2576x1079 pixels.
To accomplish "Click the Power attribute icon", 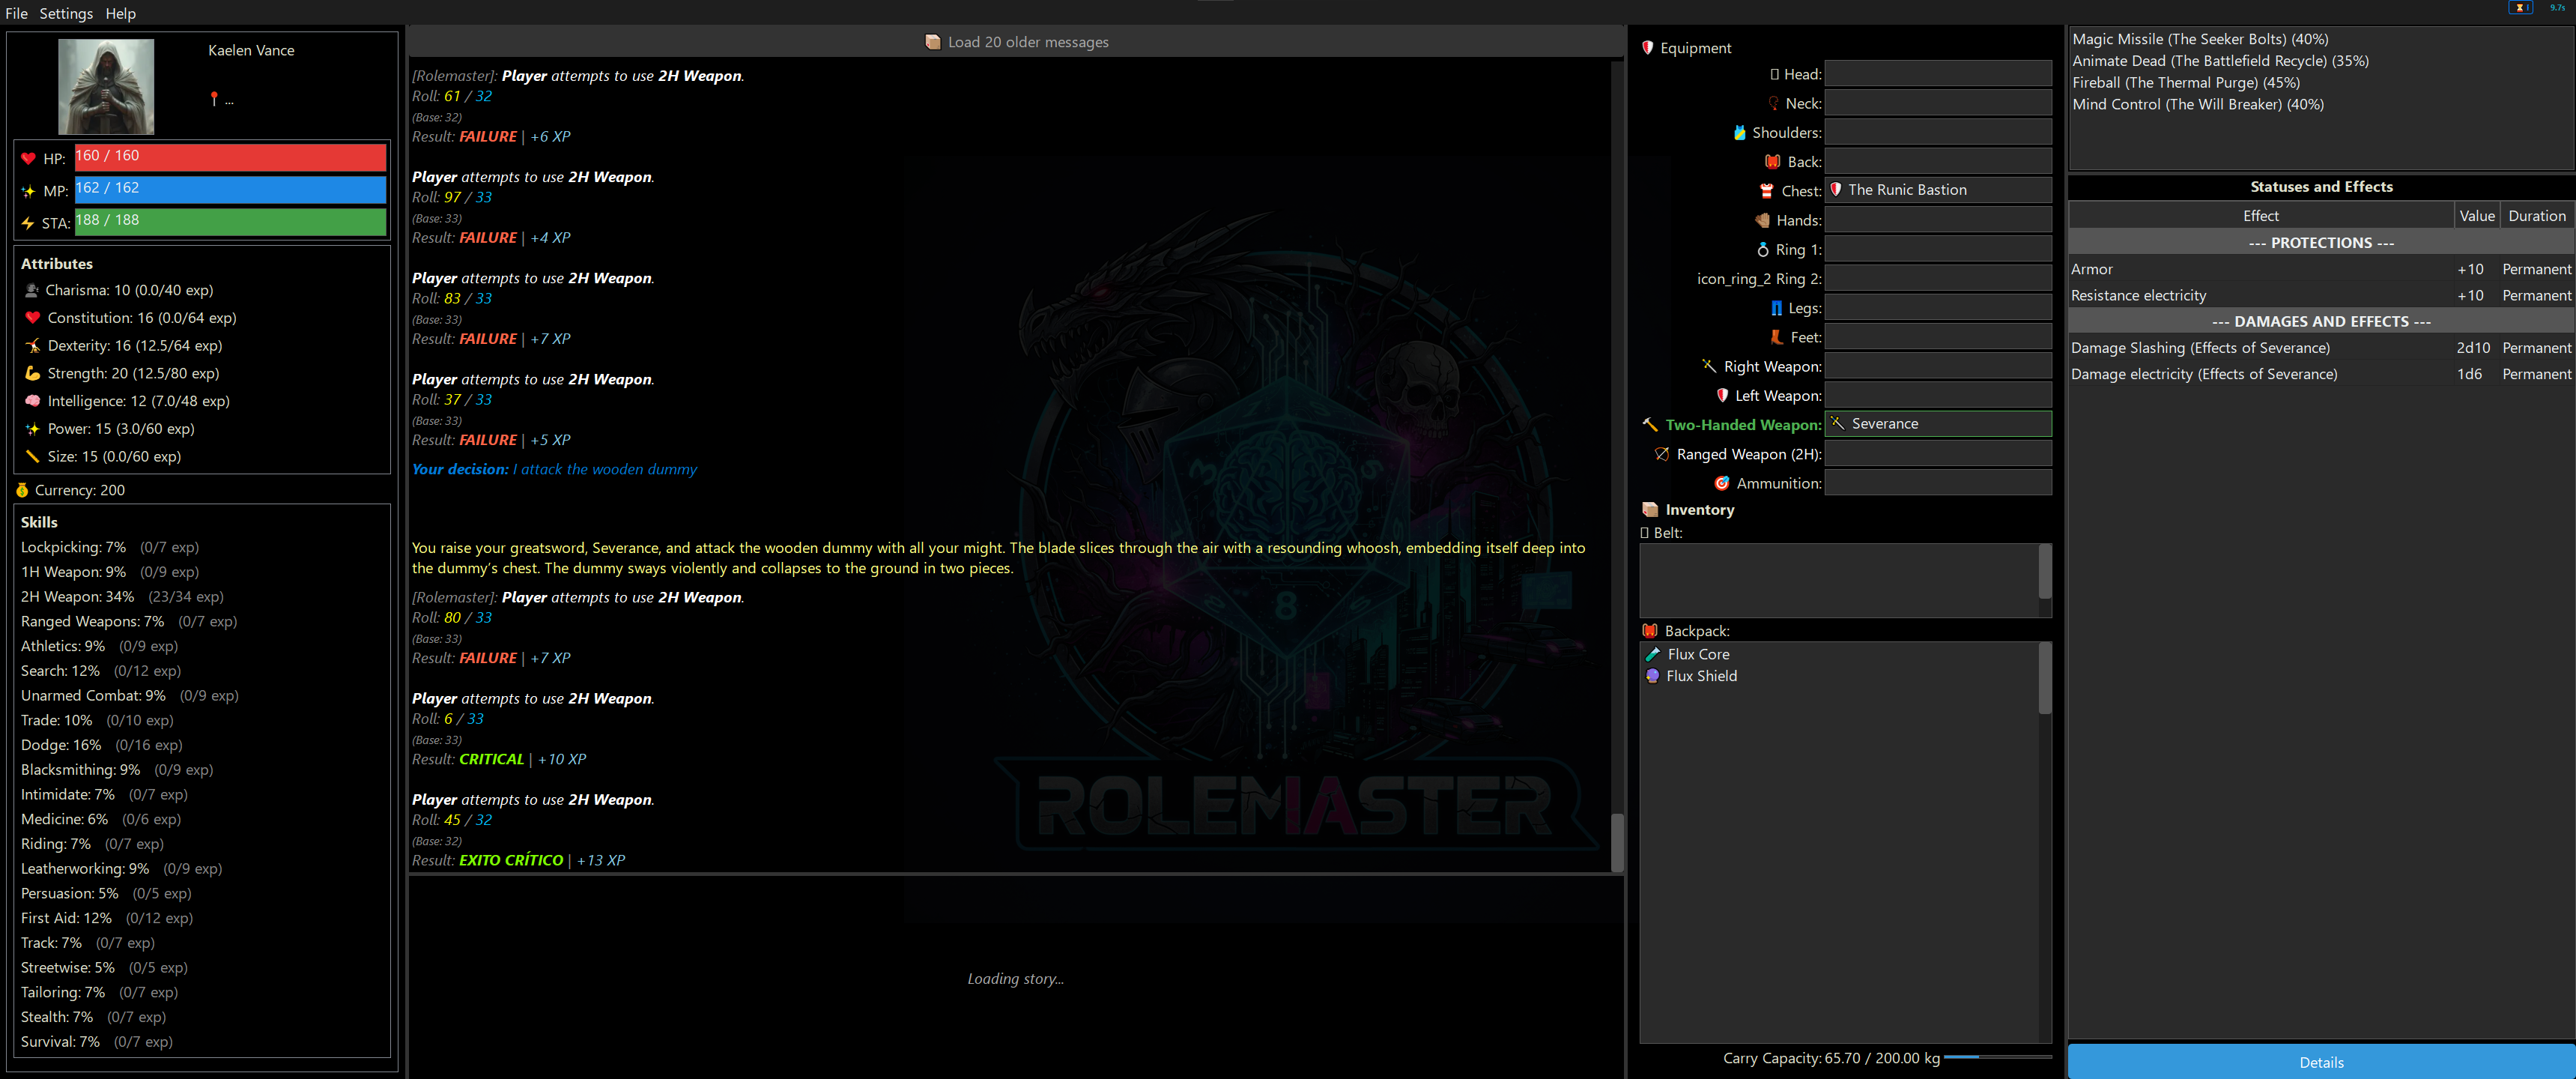I will coord(32,429).
